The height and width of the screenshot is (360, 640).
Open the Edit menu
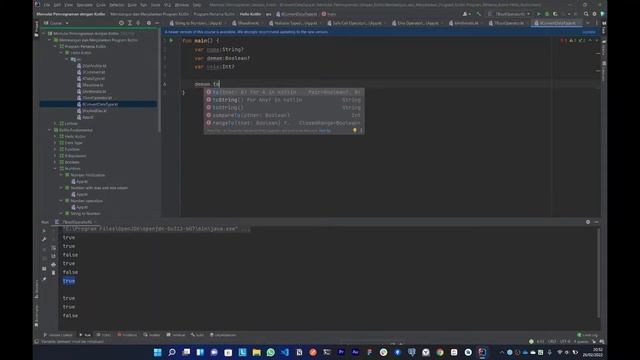(x=57, y=5)
